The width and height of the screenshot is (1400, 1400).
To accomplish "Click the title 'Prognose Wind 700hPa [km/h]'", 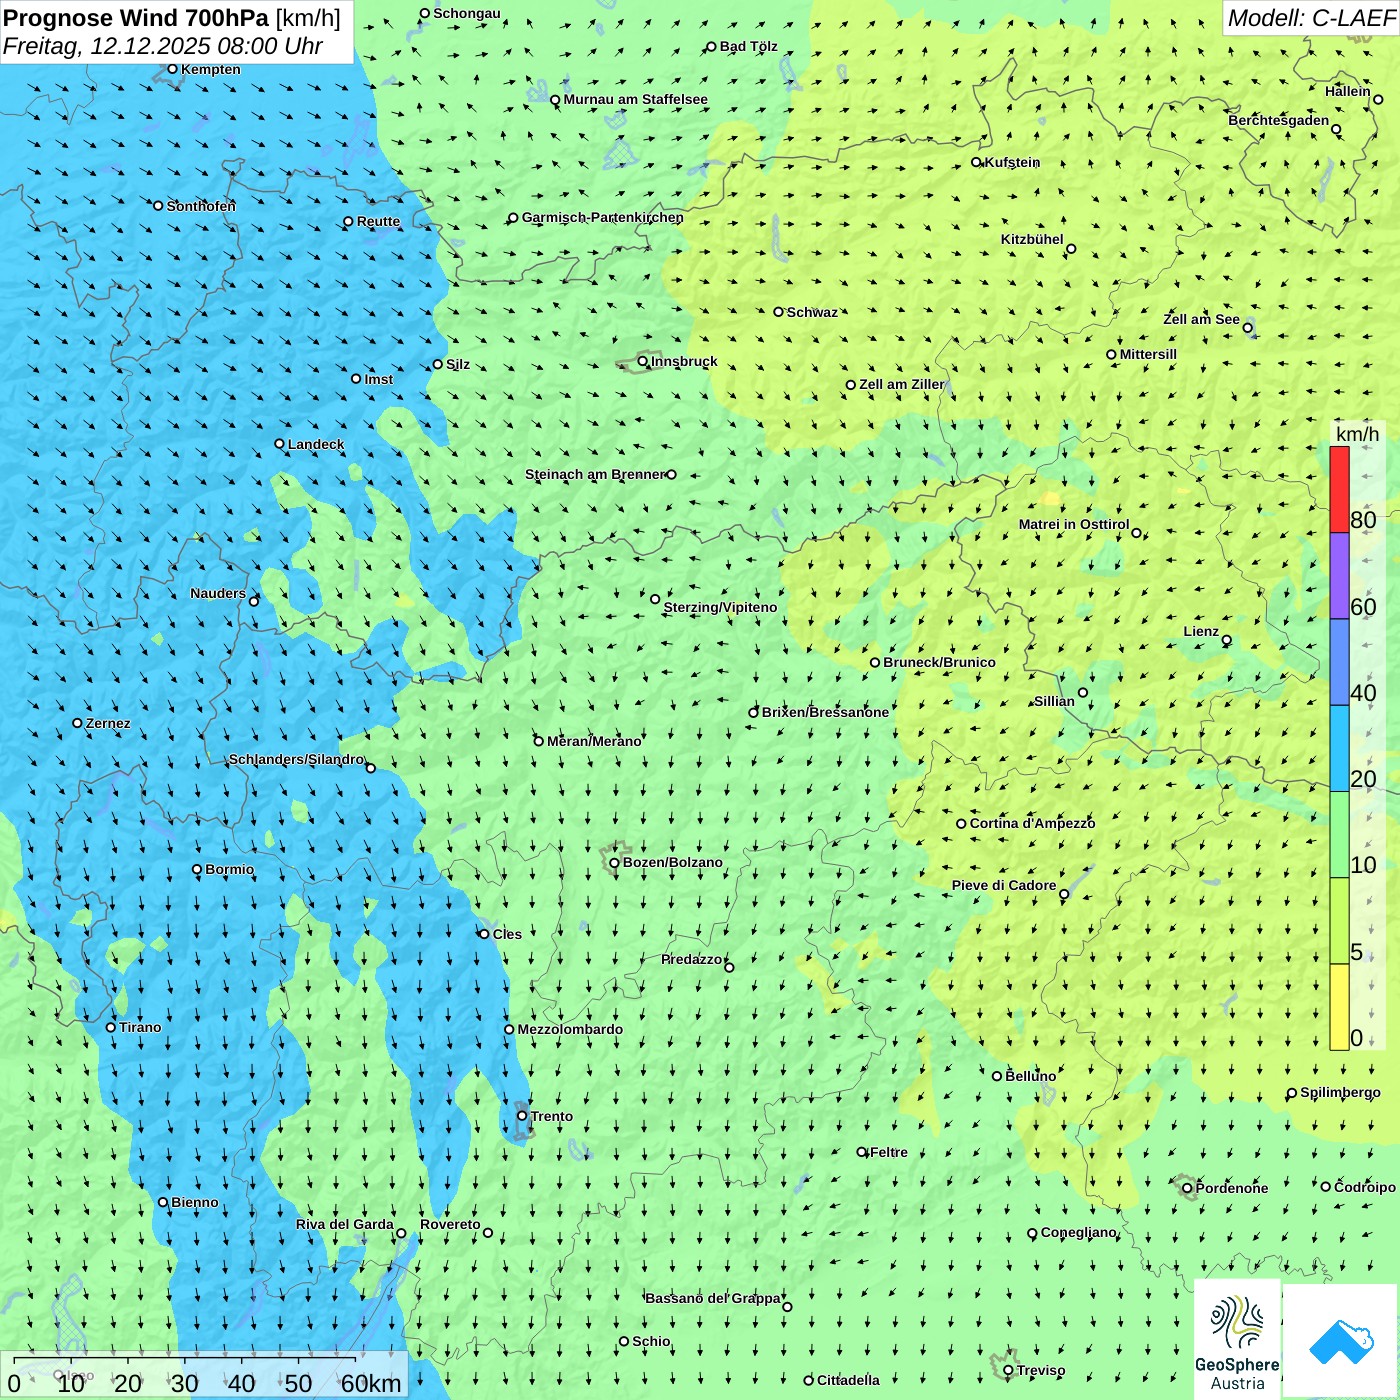I will coord(172,18).
